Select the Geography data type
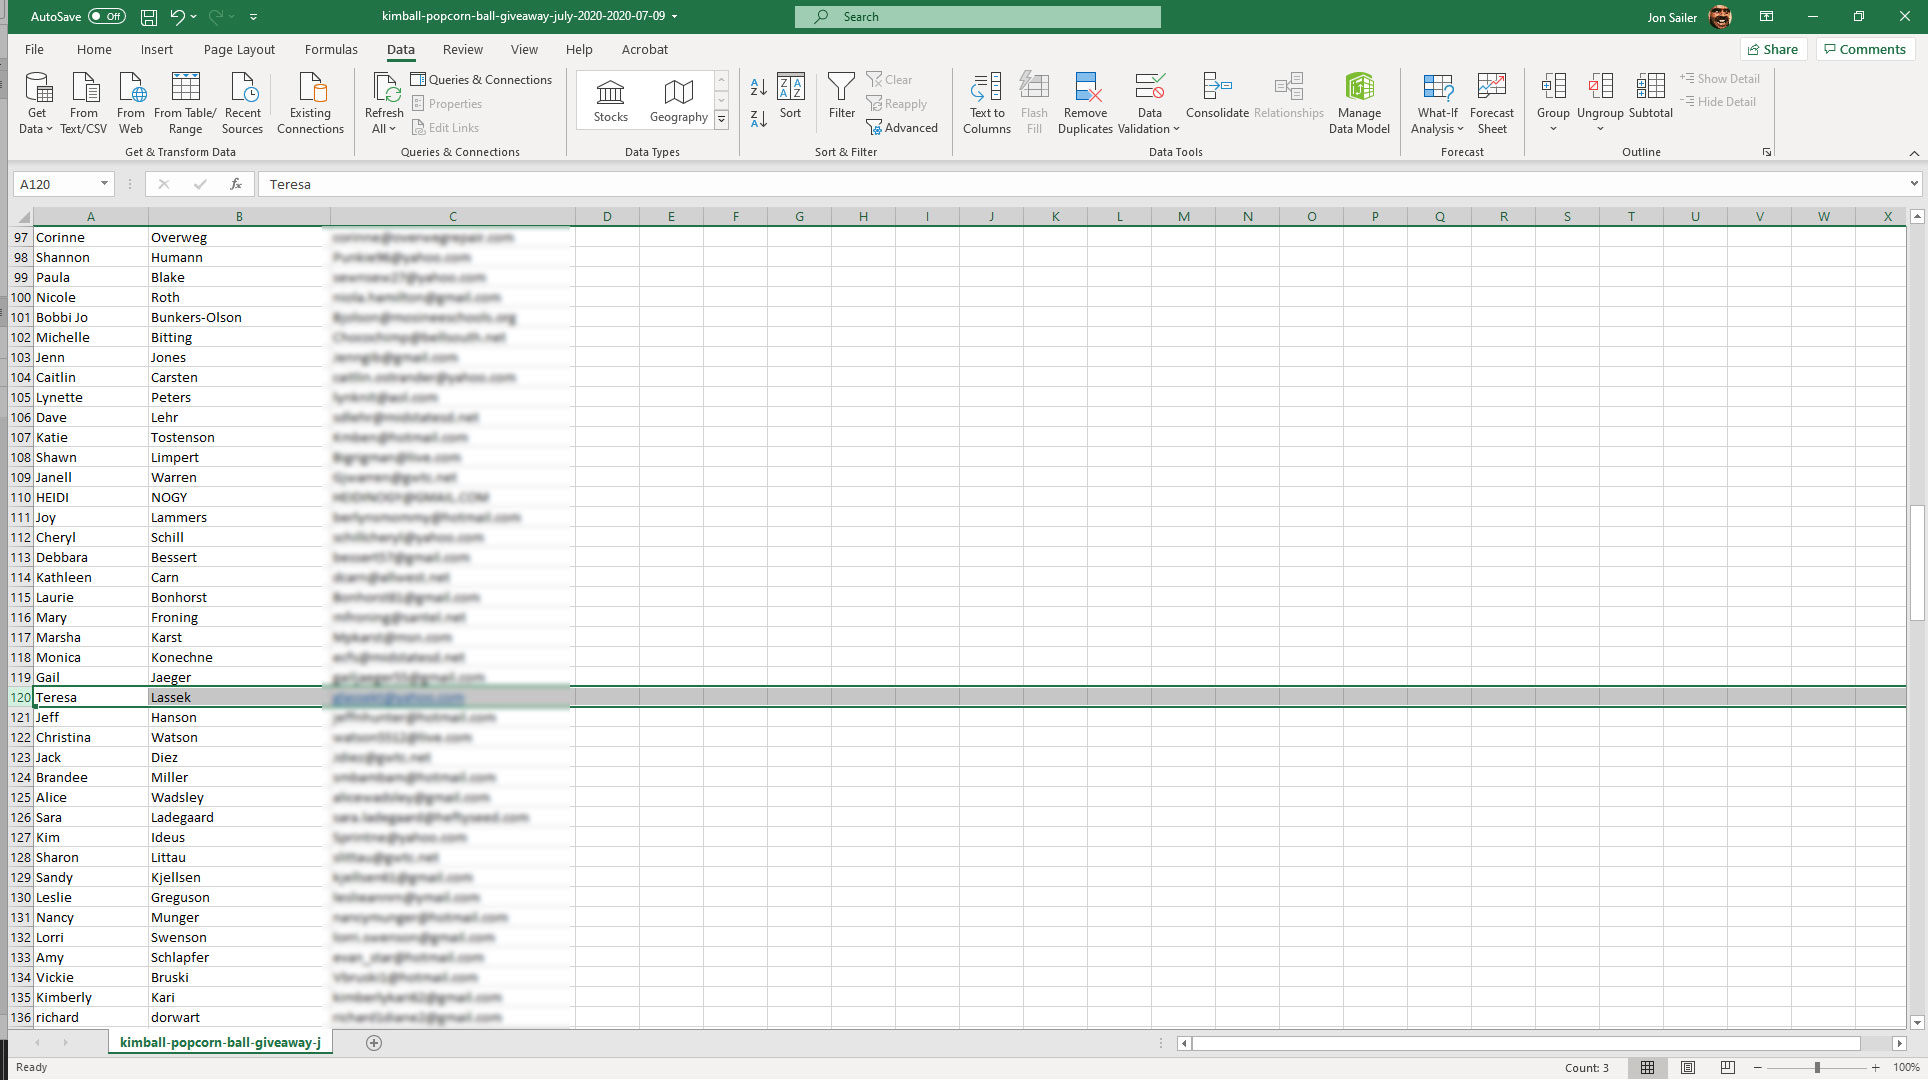Screen dimensions: 1928x1080 678,101
